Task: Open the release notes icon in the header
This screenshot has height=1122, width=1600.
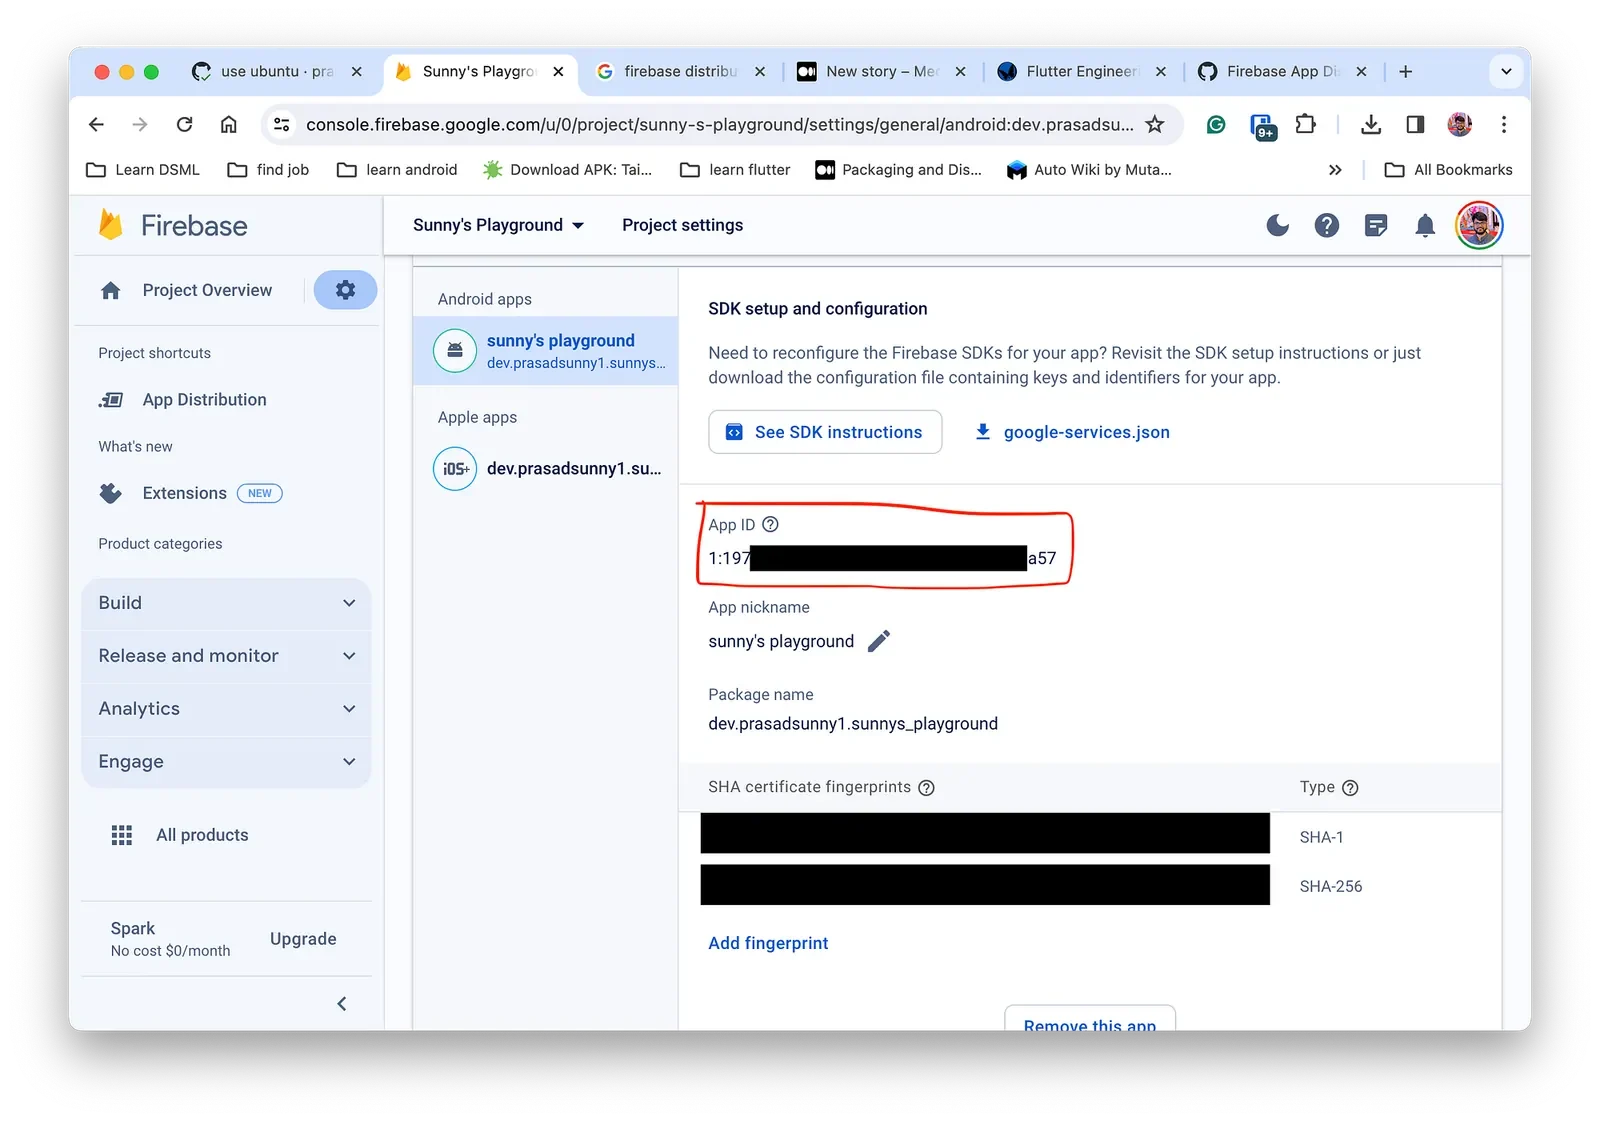Action: [1376, 225]
